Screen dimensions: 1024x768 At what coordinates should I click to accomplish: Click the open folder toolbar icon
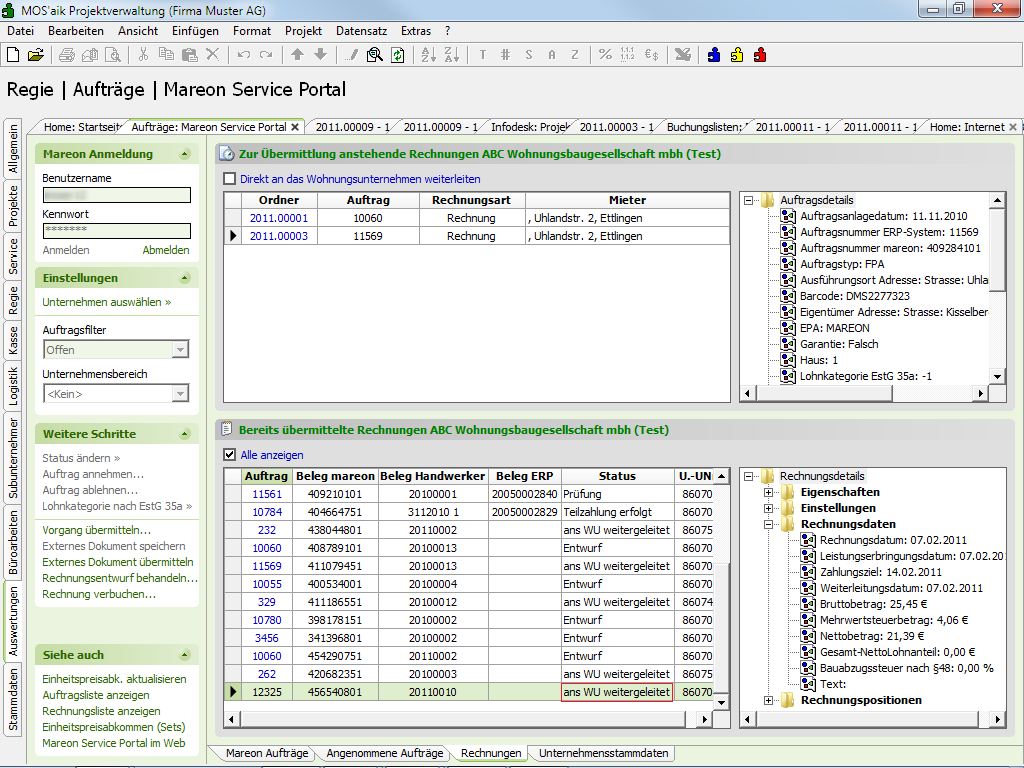(x=36, y=55)
